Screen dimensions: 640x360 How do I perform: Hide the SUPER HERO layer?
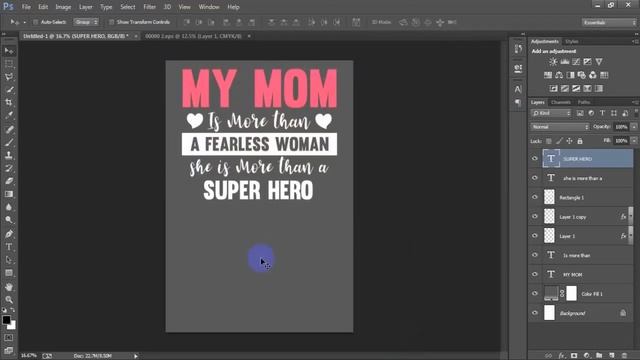535,158
